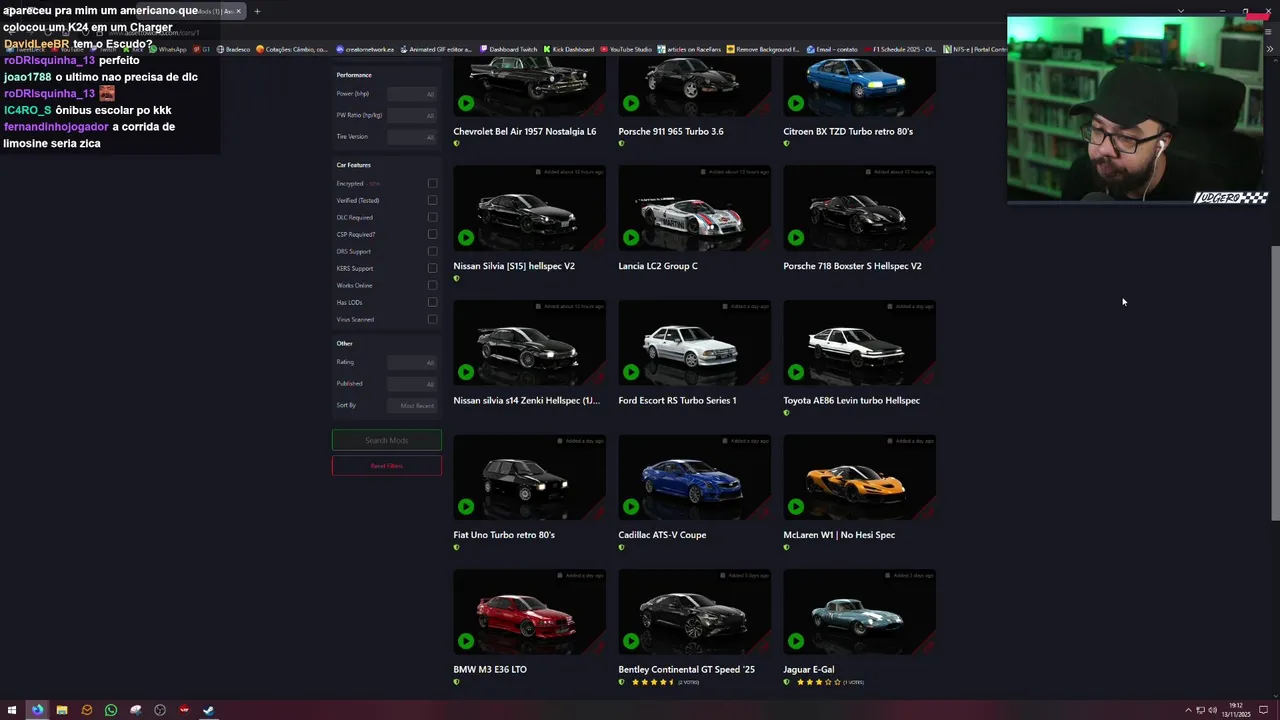This screenshot has height=720, width=1280.
Task: Check the DRS Support option
Action: [x=432, y=251]
